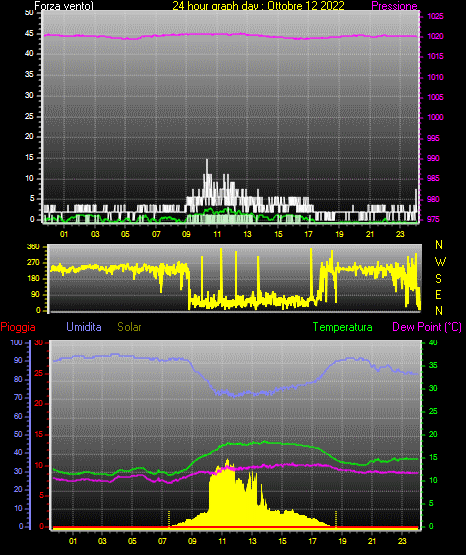Click hour 19 on the bottom graph axis
This screenshot has height=555, width=466.
click(342, 541)
